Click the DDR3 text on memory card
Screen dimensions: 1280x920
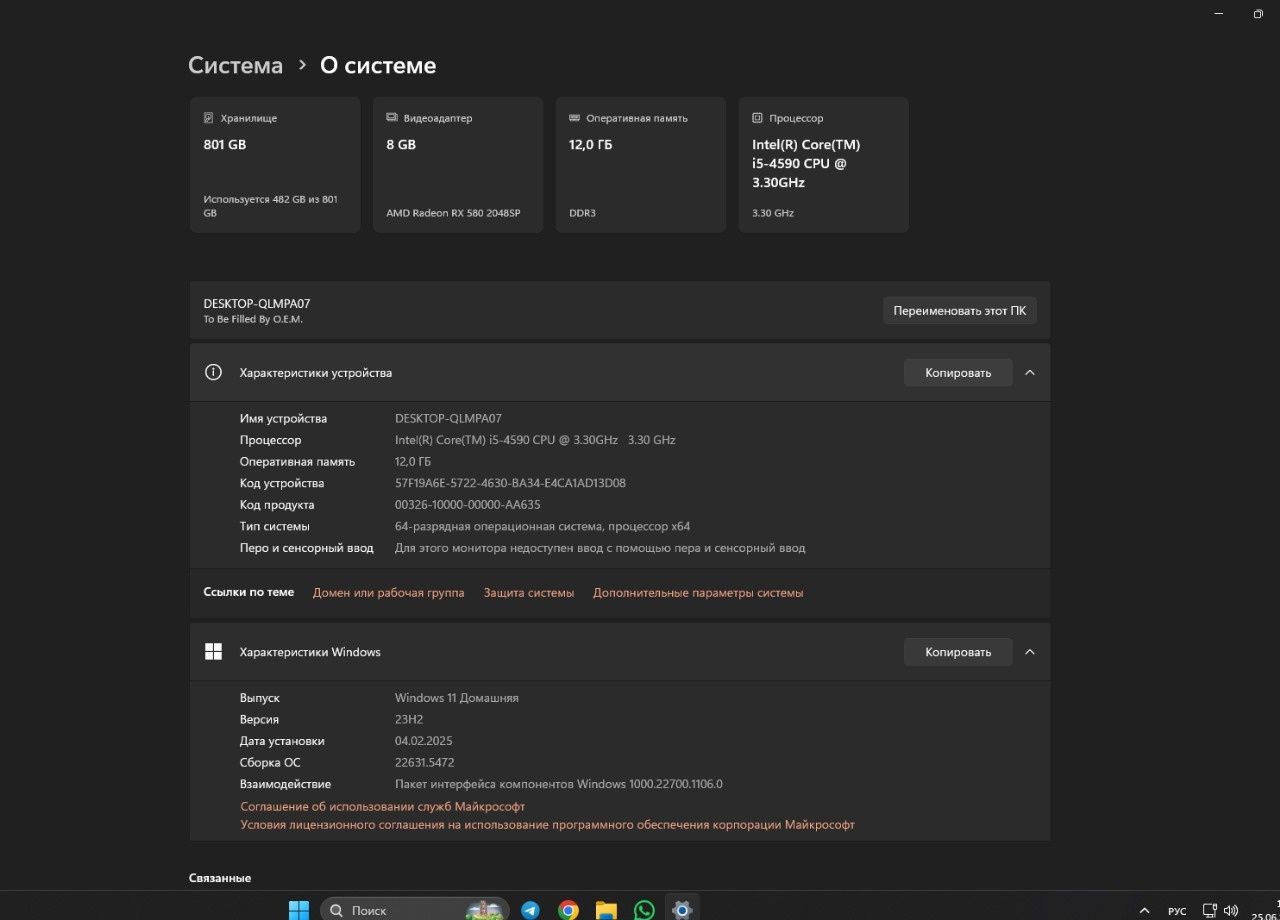coord(582,213)
